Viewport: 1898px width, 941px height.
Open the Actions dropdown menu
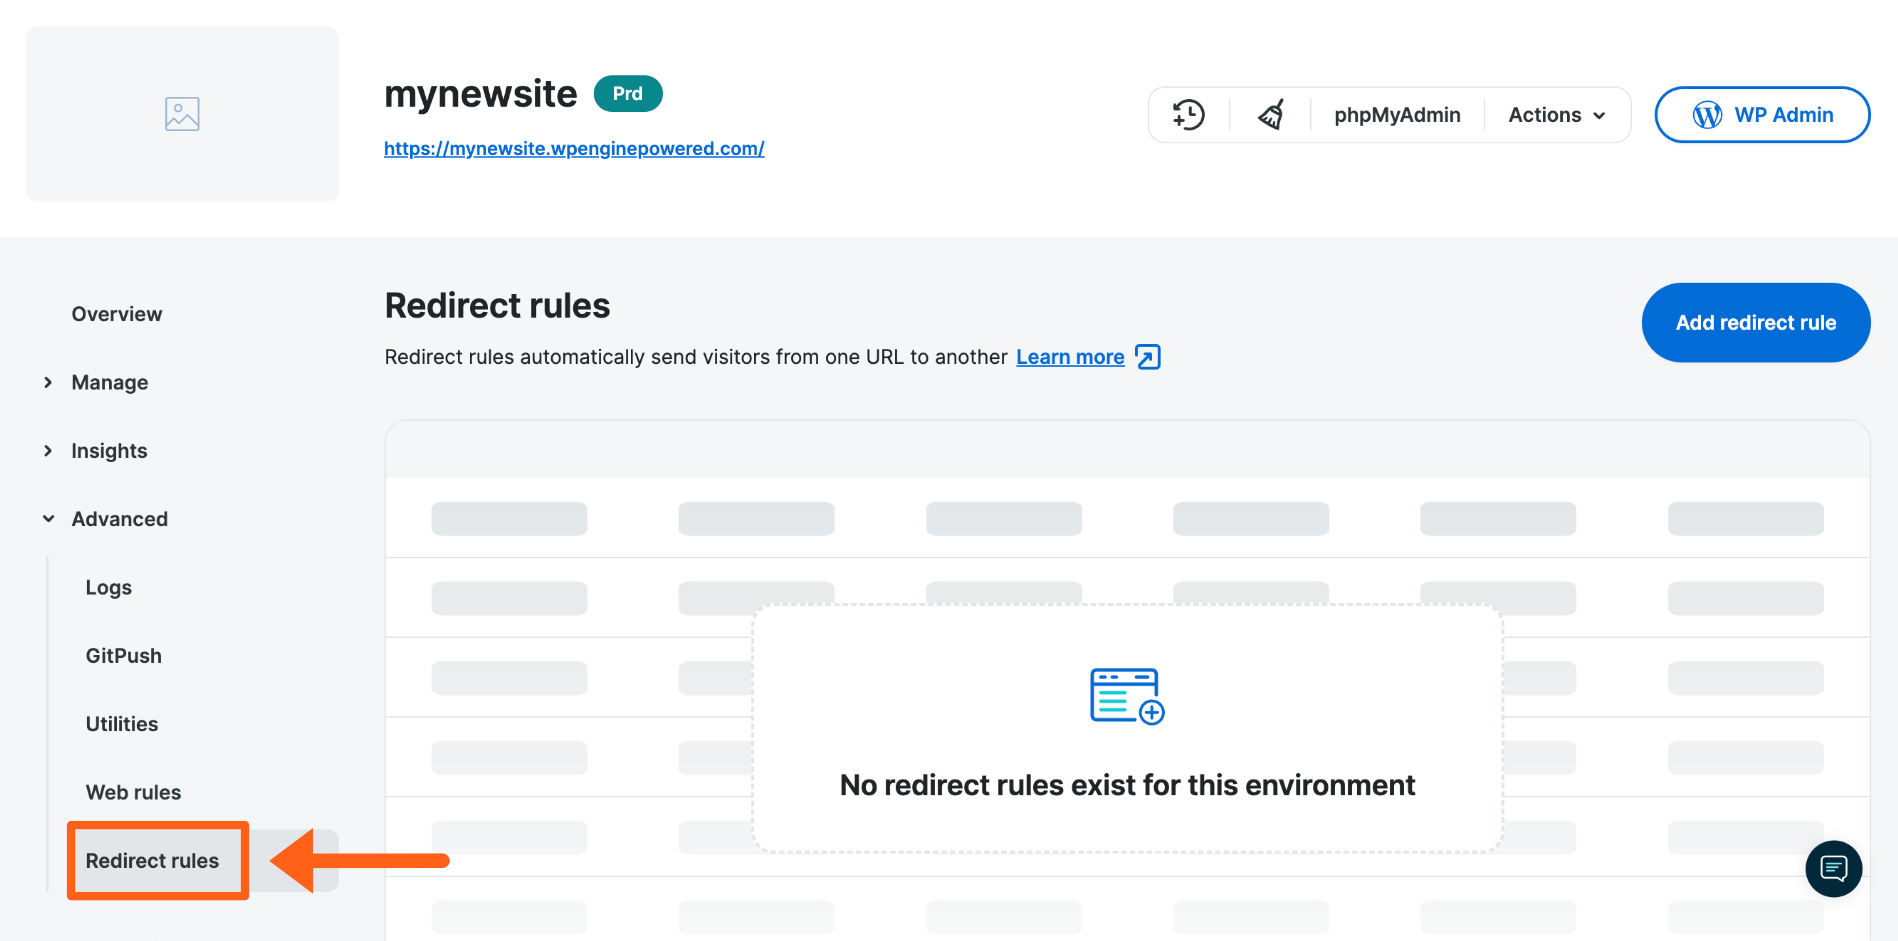click(x=1556, y=115)
